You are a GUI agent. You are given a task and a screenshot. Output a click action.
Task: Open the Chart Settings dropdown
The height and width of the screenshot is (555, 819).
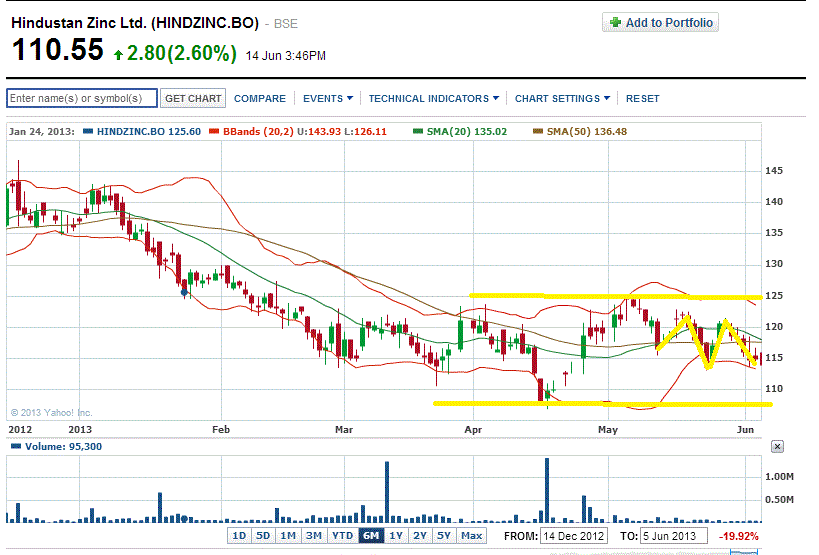coord(562,99)
